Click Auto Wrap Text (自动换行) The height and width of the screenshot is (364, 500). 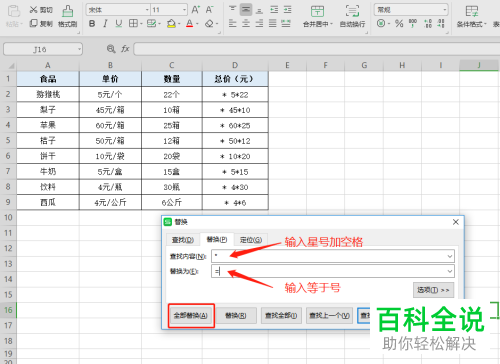click(x=352, y=17)
